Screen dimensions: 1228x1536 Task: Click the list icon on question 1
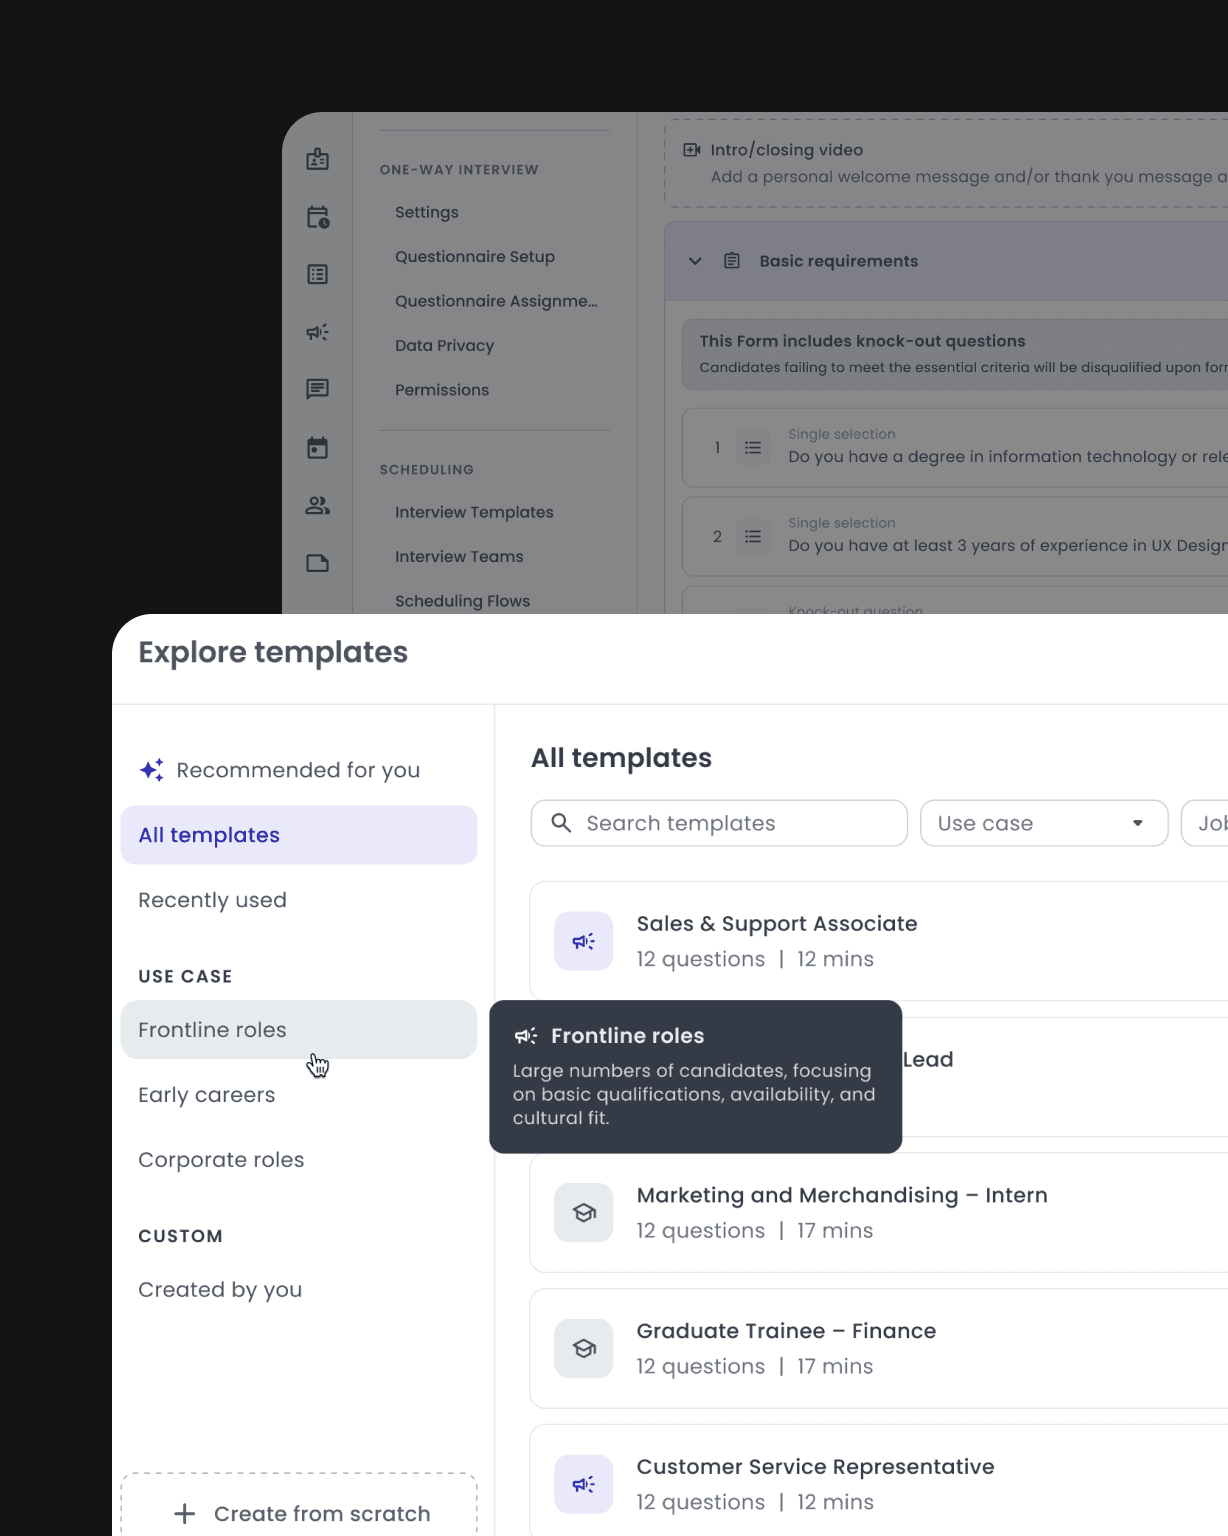coord(753,448)
